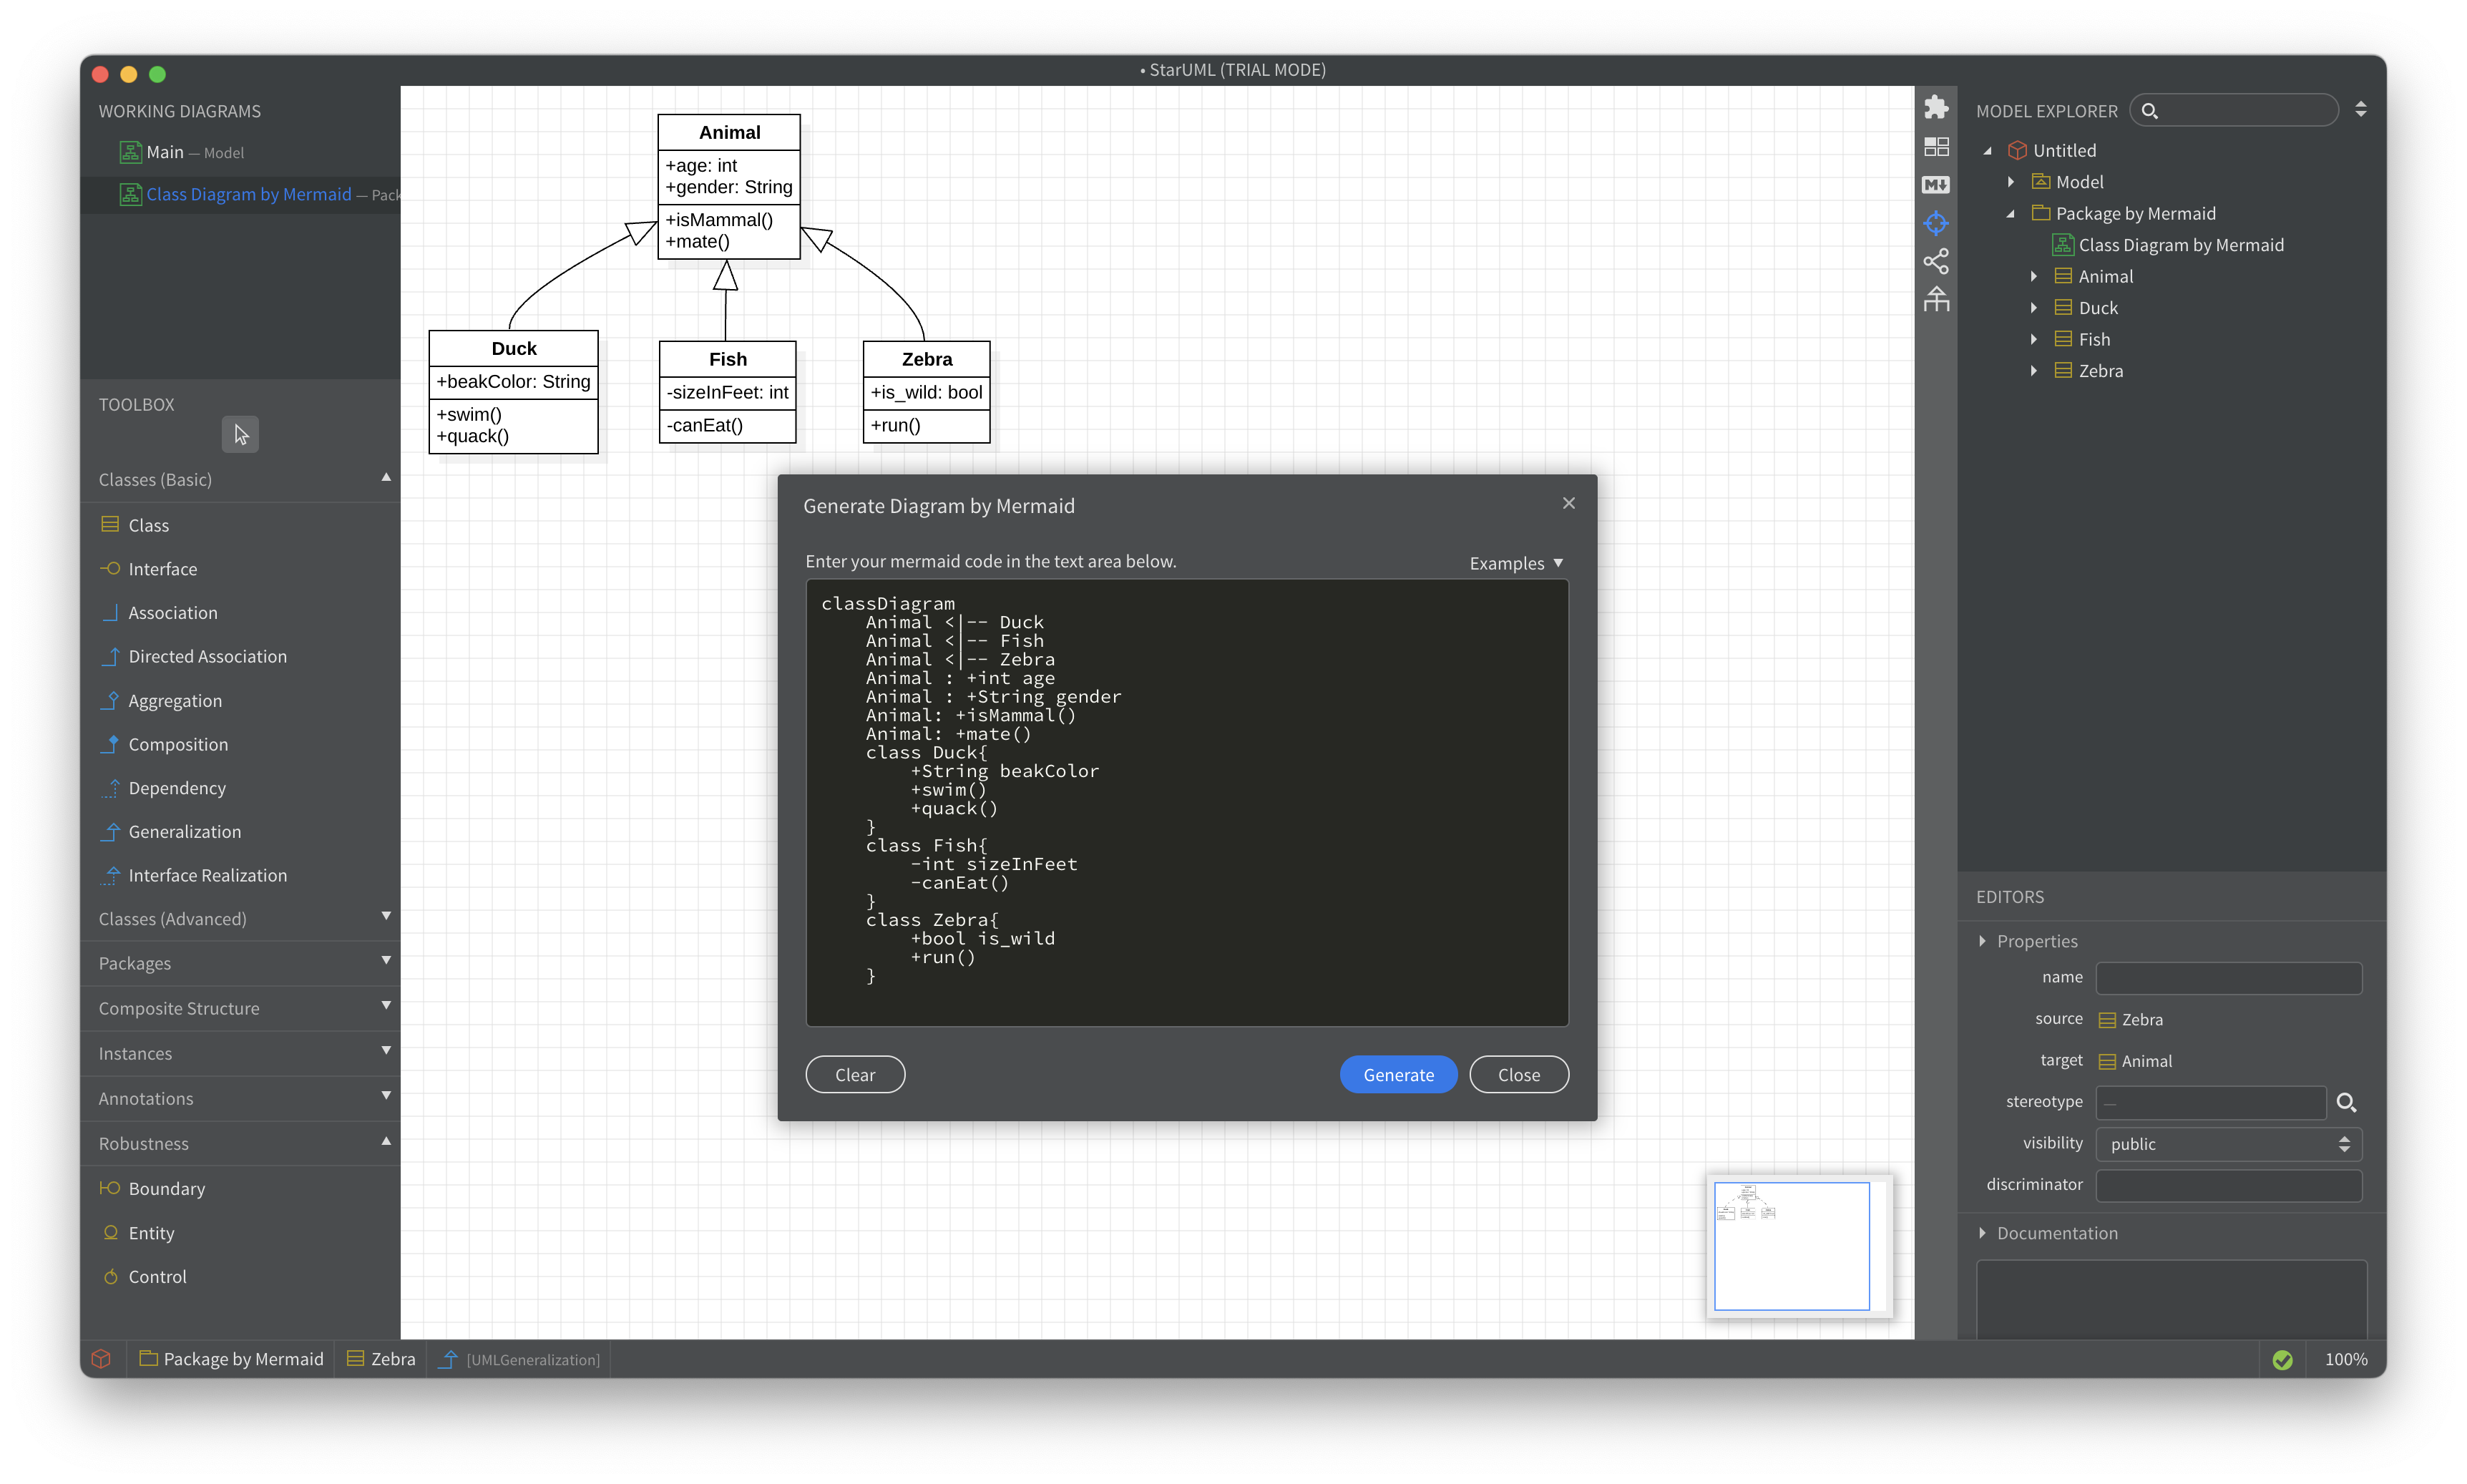
Task: Open the visibility public dropdown
Action: click(2228, 1144)
